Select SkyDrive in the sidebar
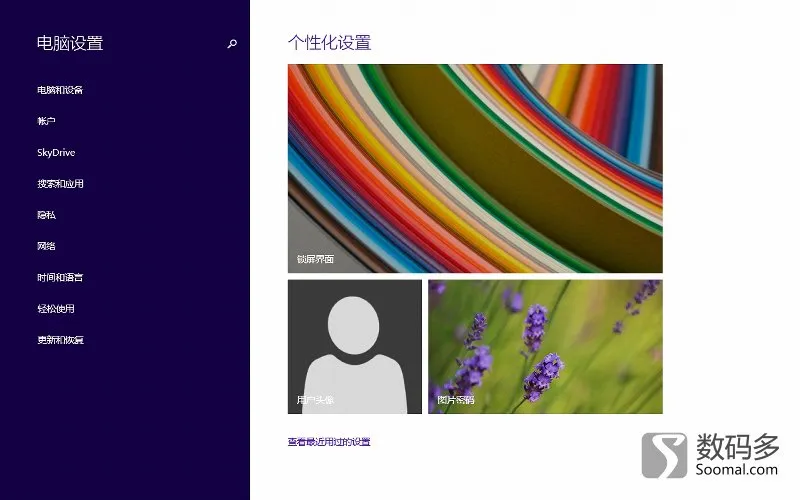The image size is (800, 500). (x=56, y=152)
